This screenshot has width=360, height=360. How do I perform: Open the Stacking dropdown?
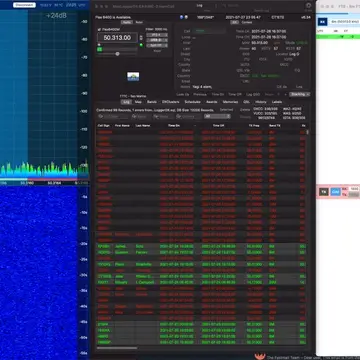[x=300, y=95]
